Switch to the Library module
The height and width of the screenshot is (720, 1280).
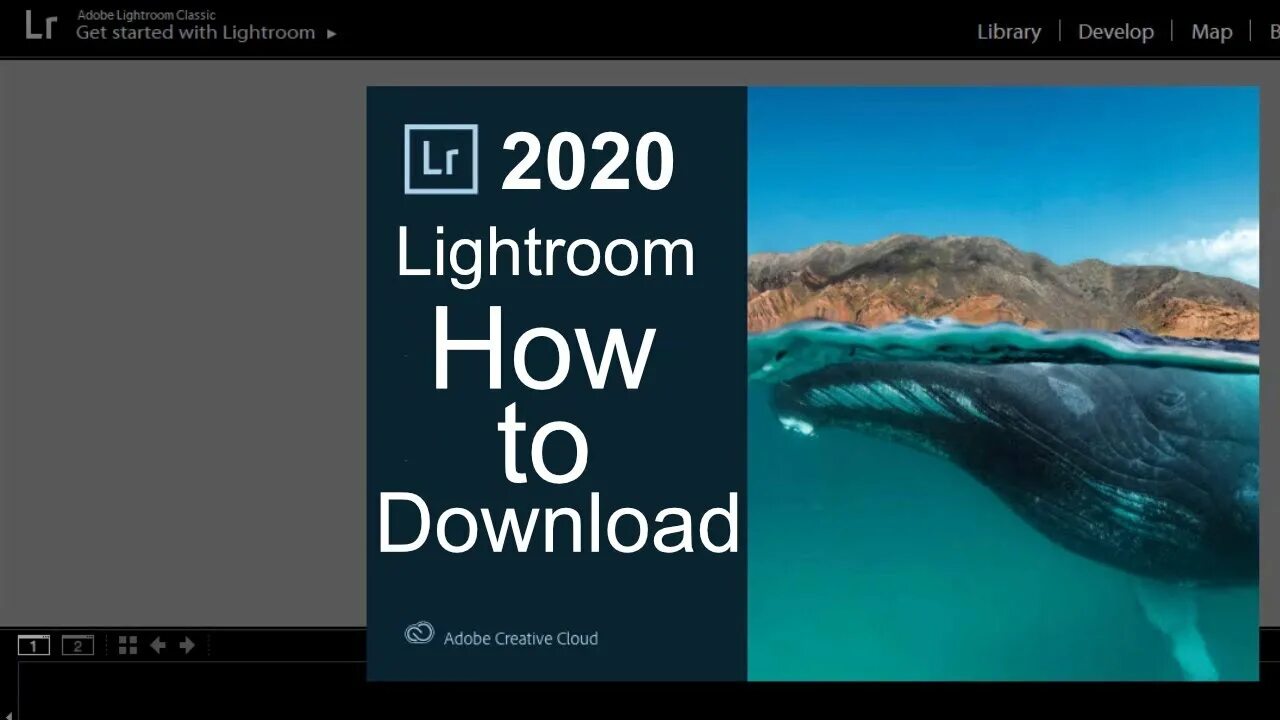[x=1009, y=32]
